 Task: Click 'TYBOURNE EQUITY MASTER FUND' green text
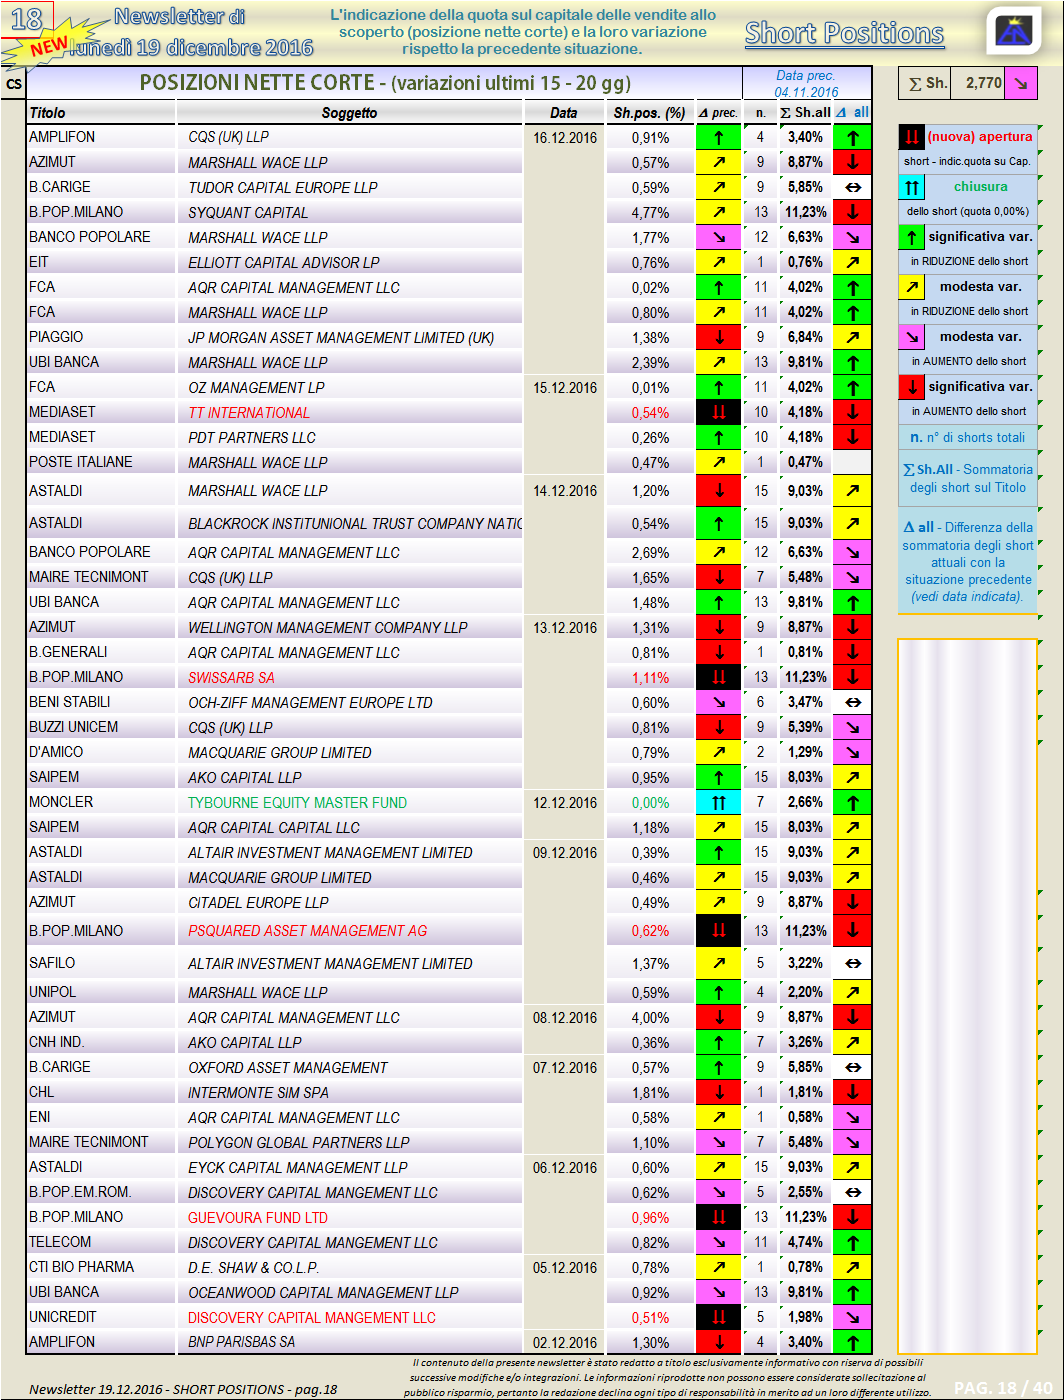297,803
